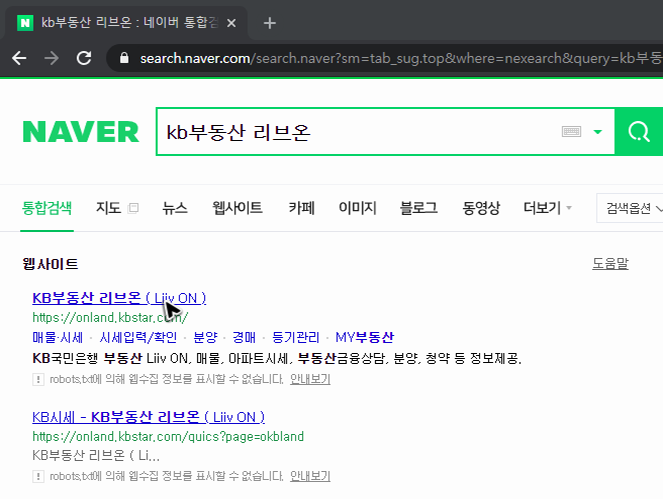Click the address bar URL

coord(401,58)
